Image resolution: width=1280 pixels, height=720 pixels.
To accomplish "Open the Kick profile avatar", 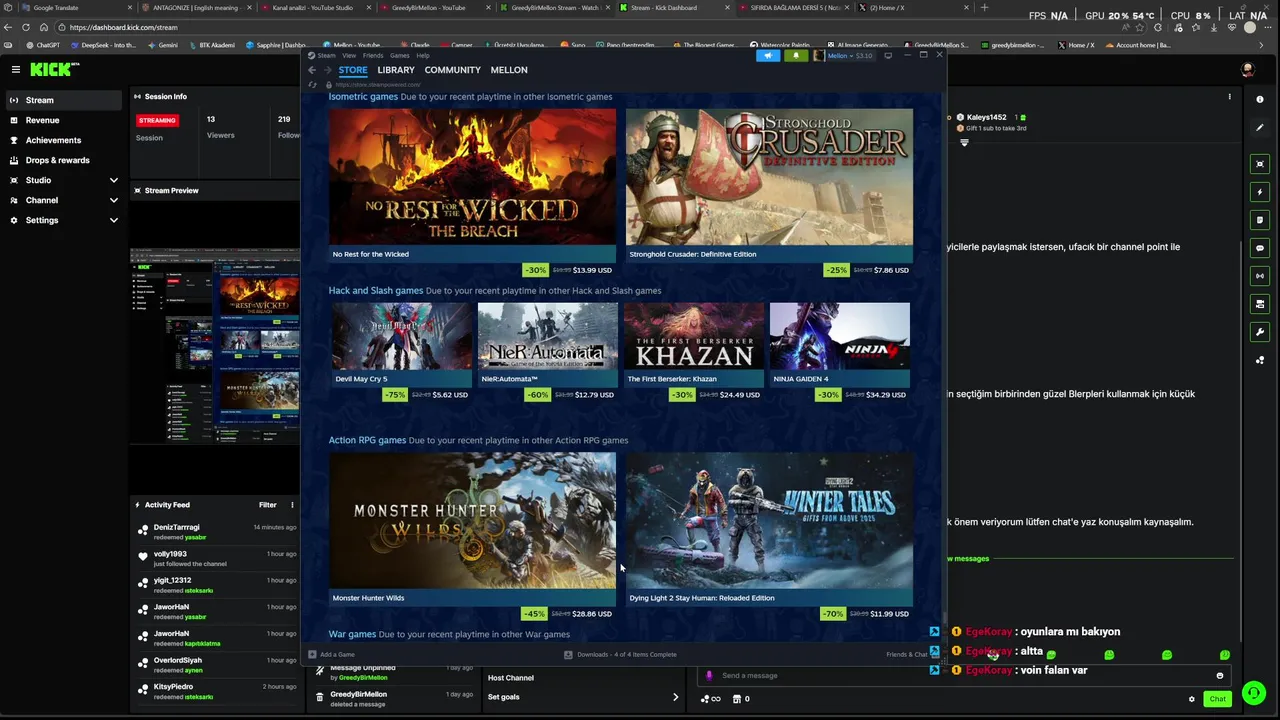I will 1247,70.
